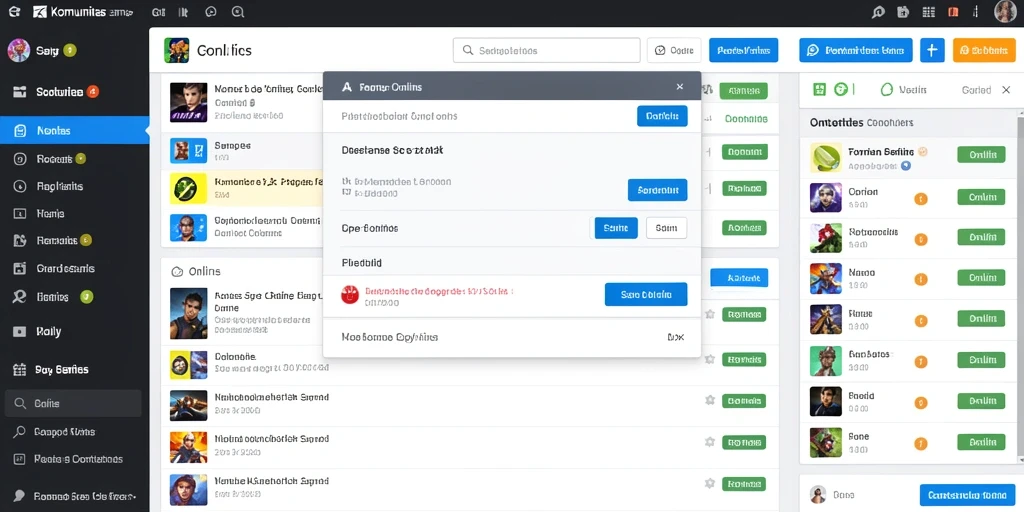Click the green grid icon in right panel

tap(819, 89)
